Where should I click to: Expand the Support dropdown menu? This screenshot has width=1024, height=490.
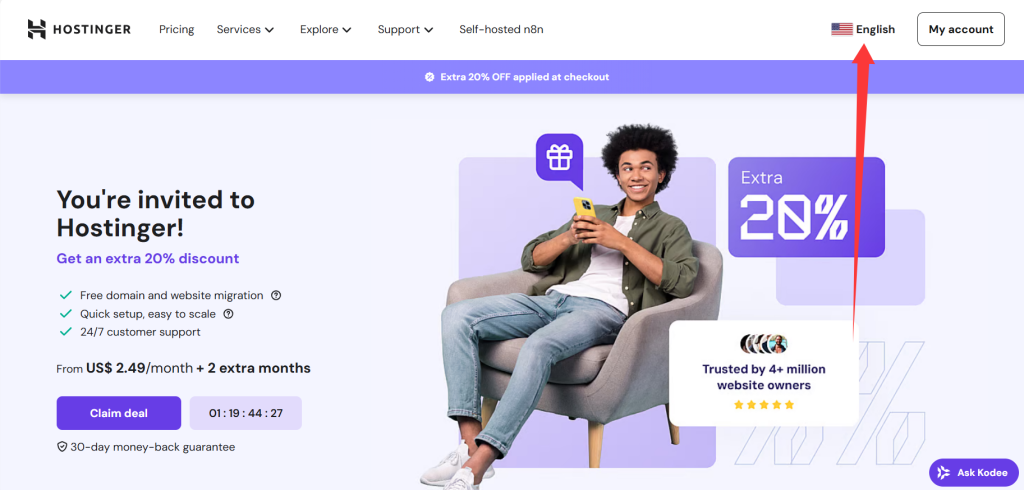pos(406,29)
